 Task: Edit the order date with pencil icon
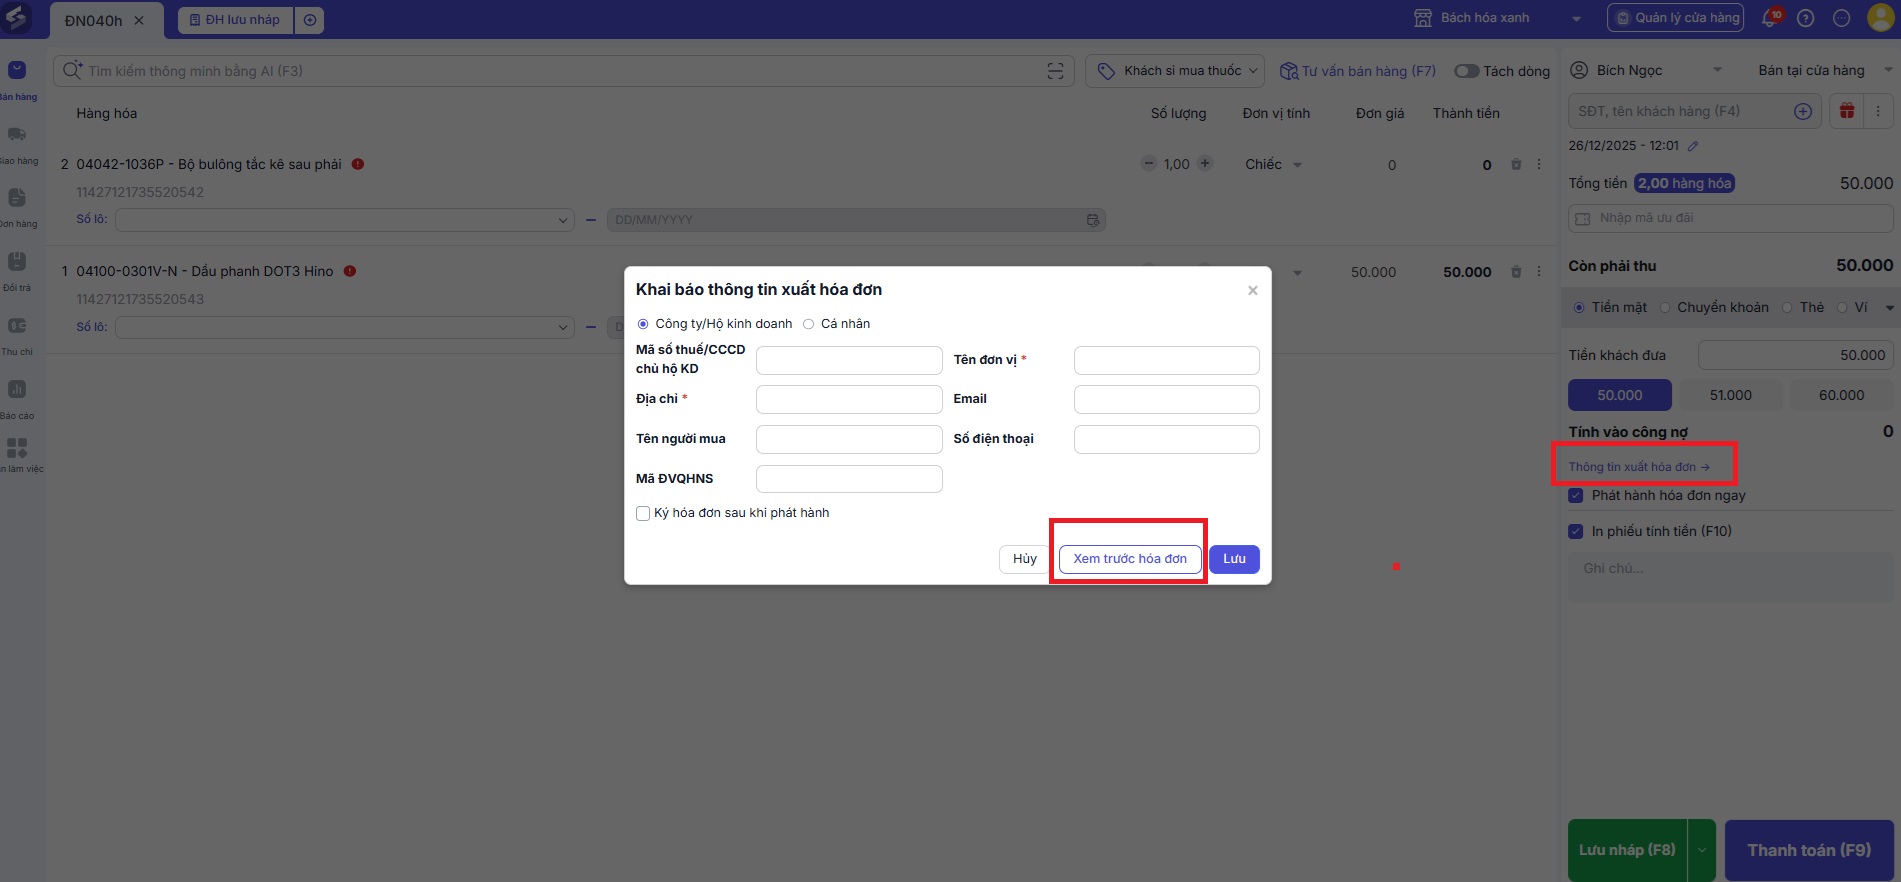click(1693, 146)
